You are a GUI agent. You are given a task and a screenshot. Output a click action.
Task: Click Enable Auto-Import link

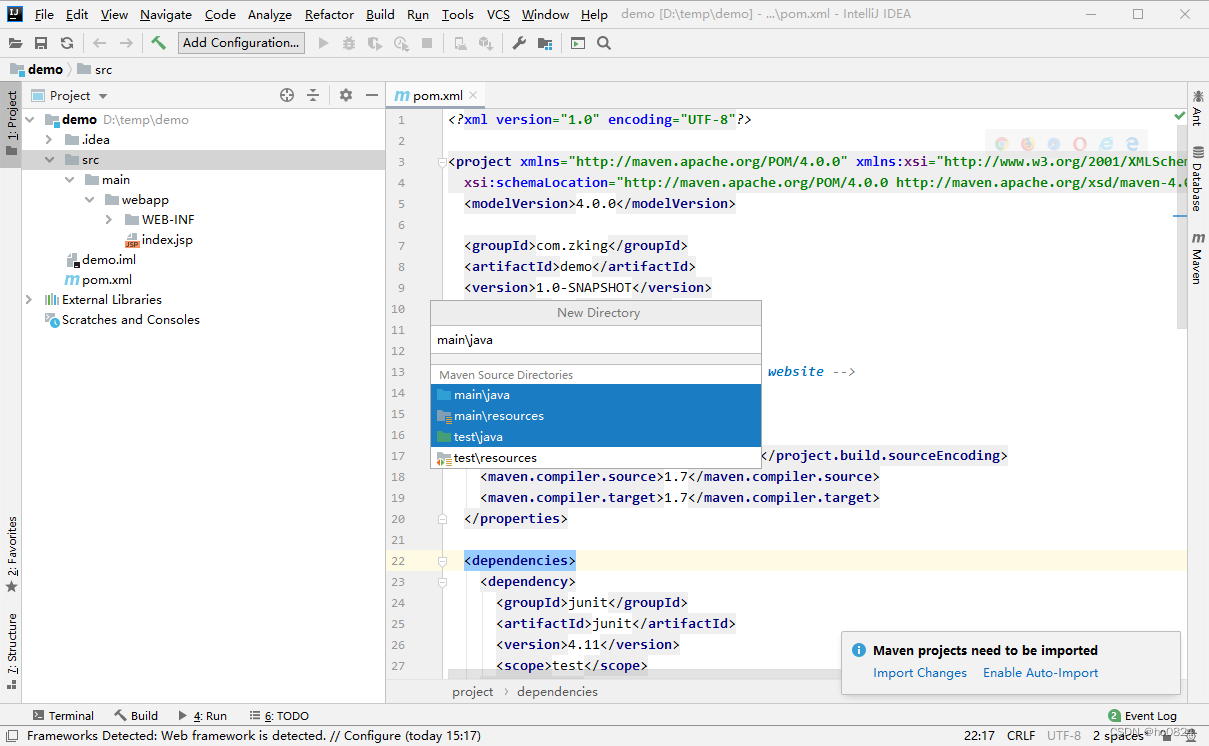1040,673
